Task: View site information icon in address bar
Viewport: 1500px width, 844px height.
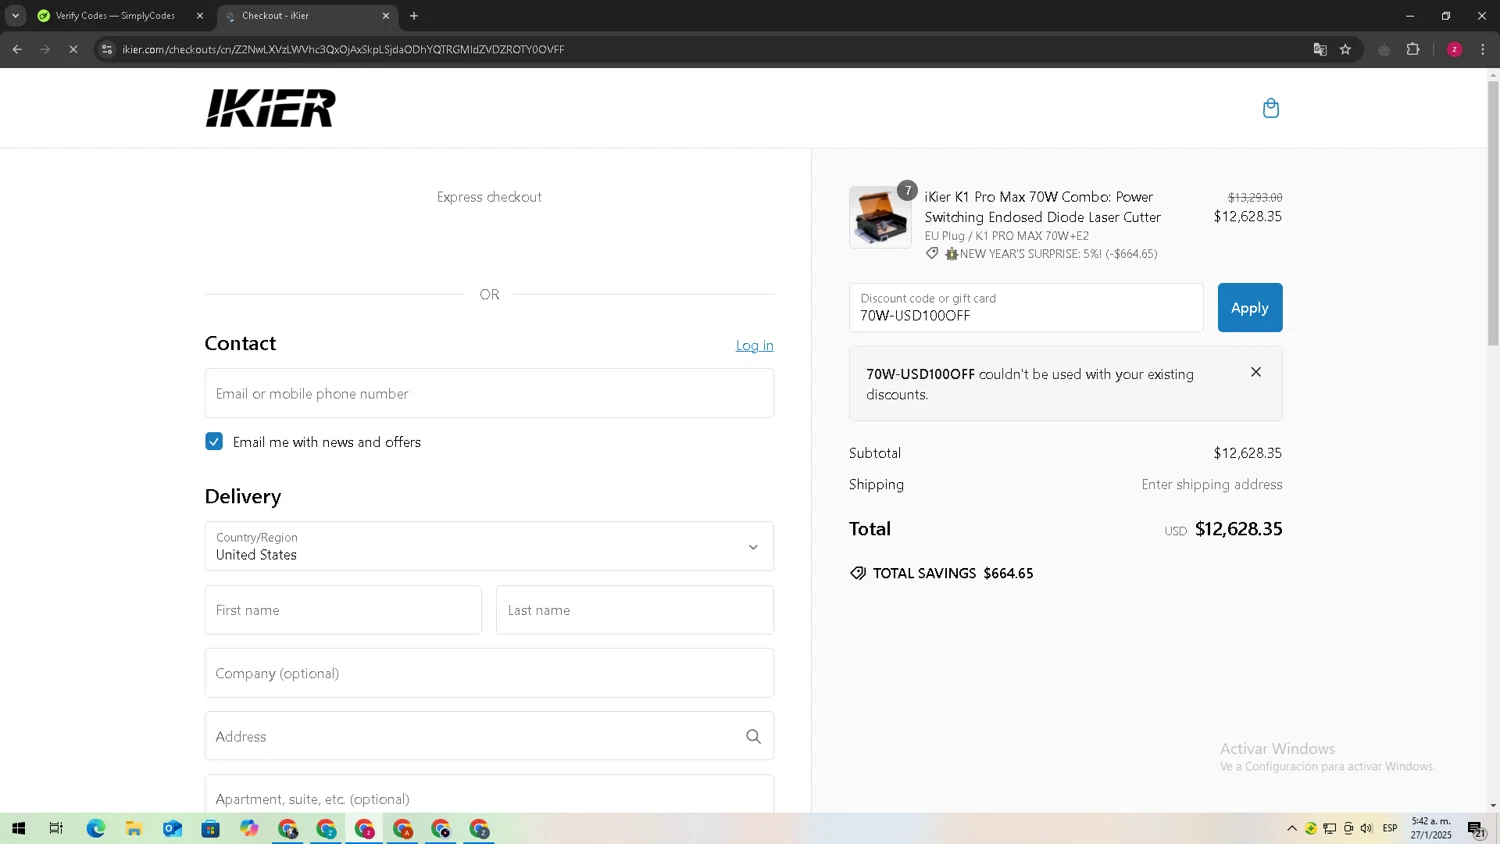Action: pyautogui.click(x=107, y=49)
